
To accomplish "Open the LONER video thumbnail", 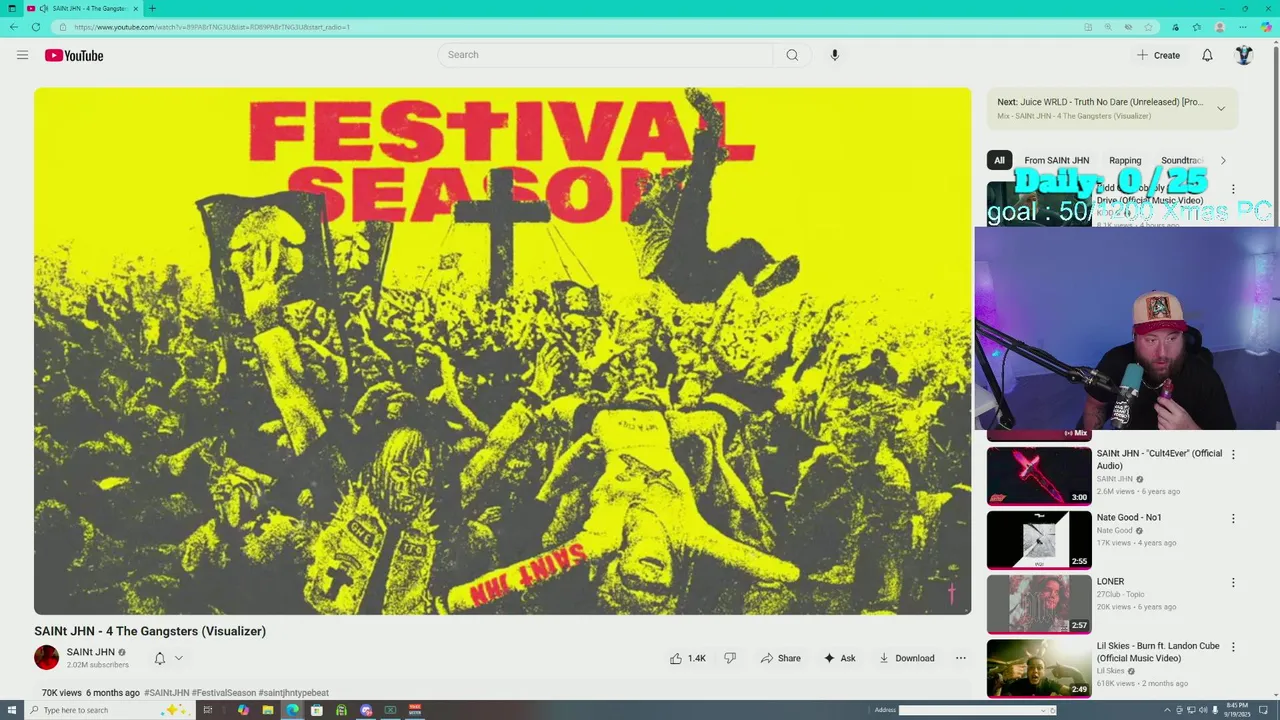I will click(x=1039, y=604).
